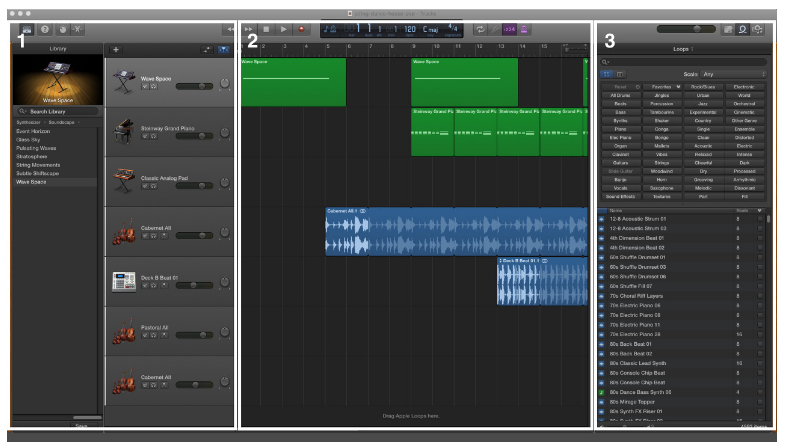Screen dimensions: 785x444
Task: Filter loops by Cinematic keyword
Action: 744,112
